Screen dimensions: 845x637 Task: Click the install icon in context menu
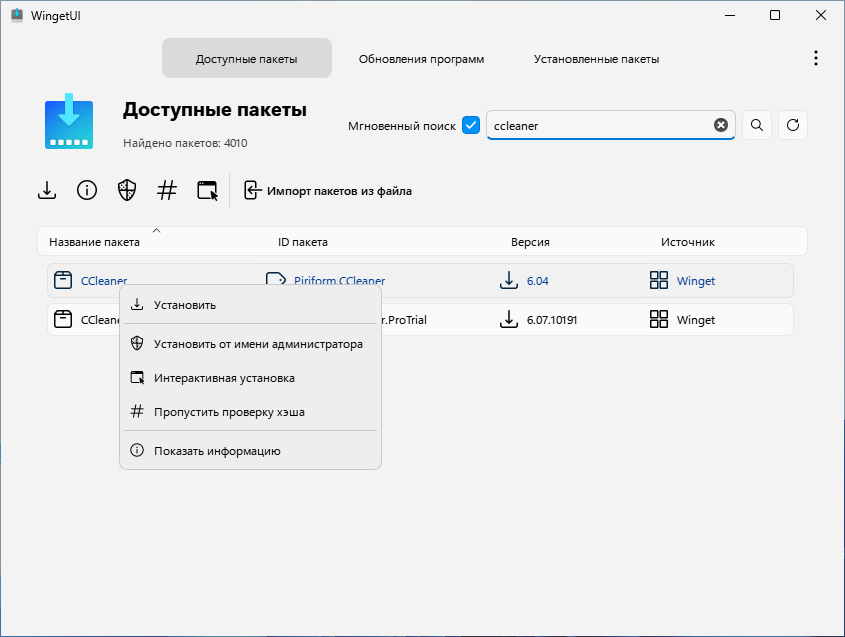(x=137, y=304)
